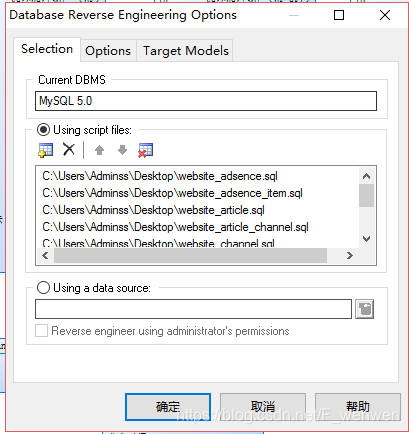Image resolution: width=409 pixels, height=434 pixels.
Task: Maximize the Database Reverse Engineering Options dialog
Action: coord(339,15)
